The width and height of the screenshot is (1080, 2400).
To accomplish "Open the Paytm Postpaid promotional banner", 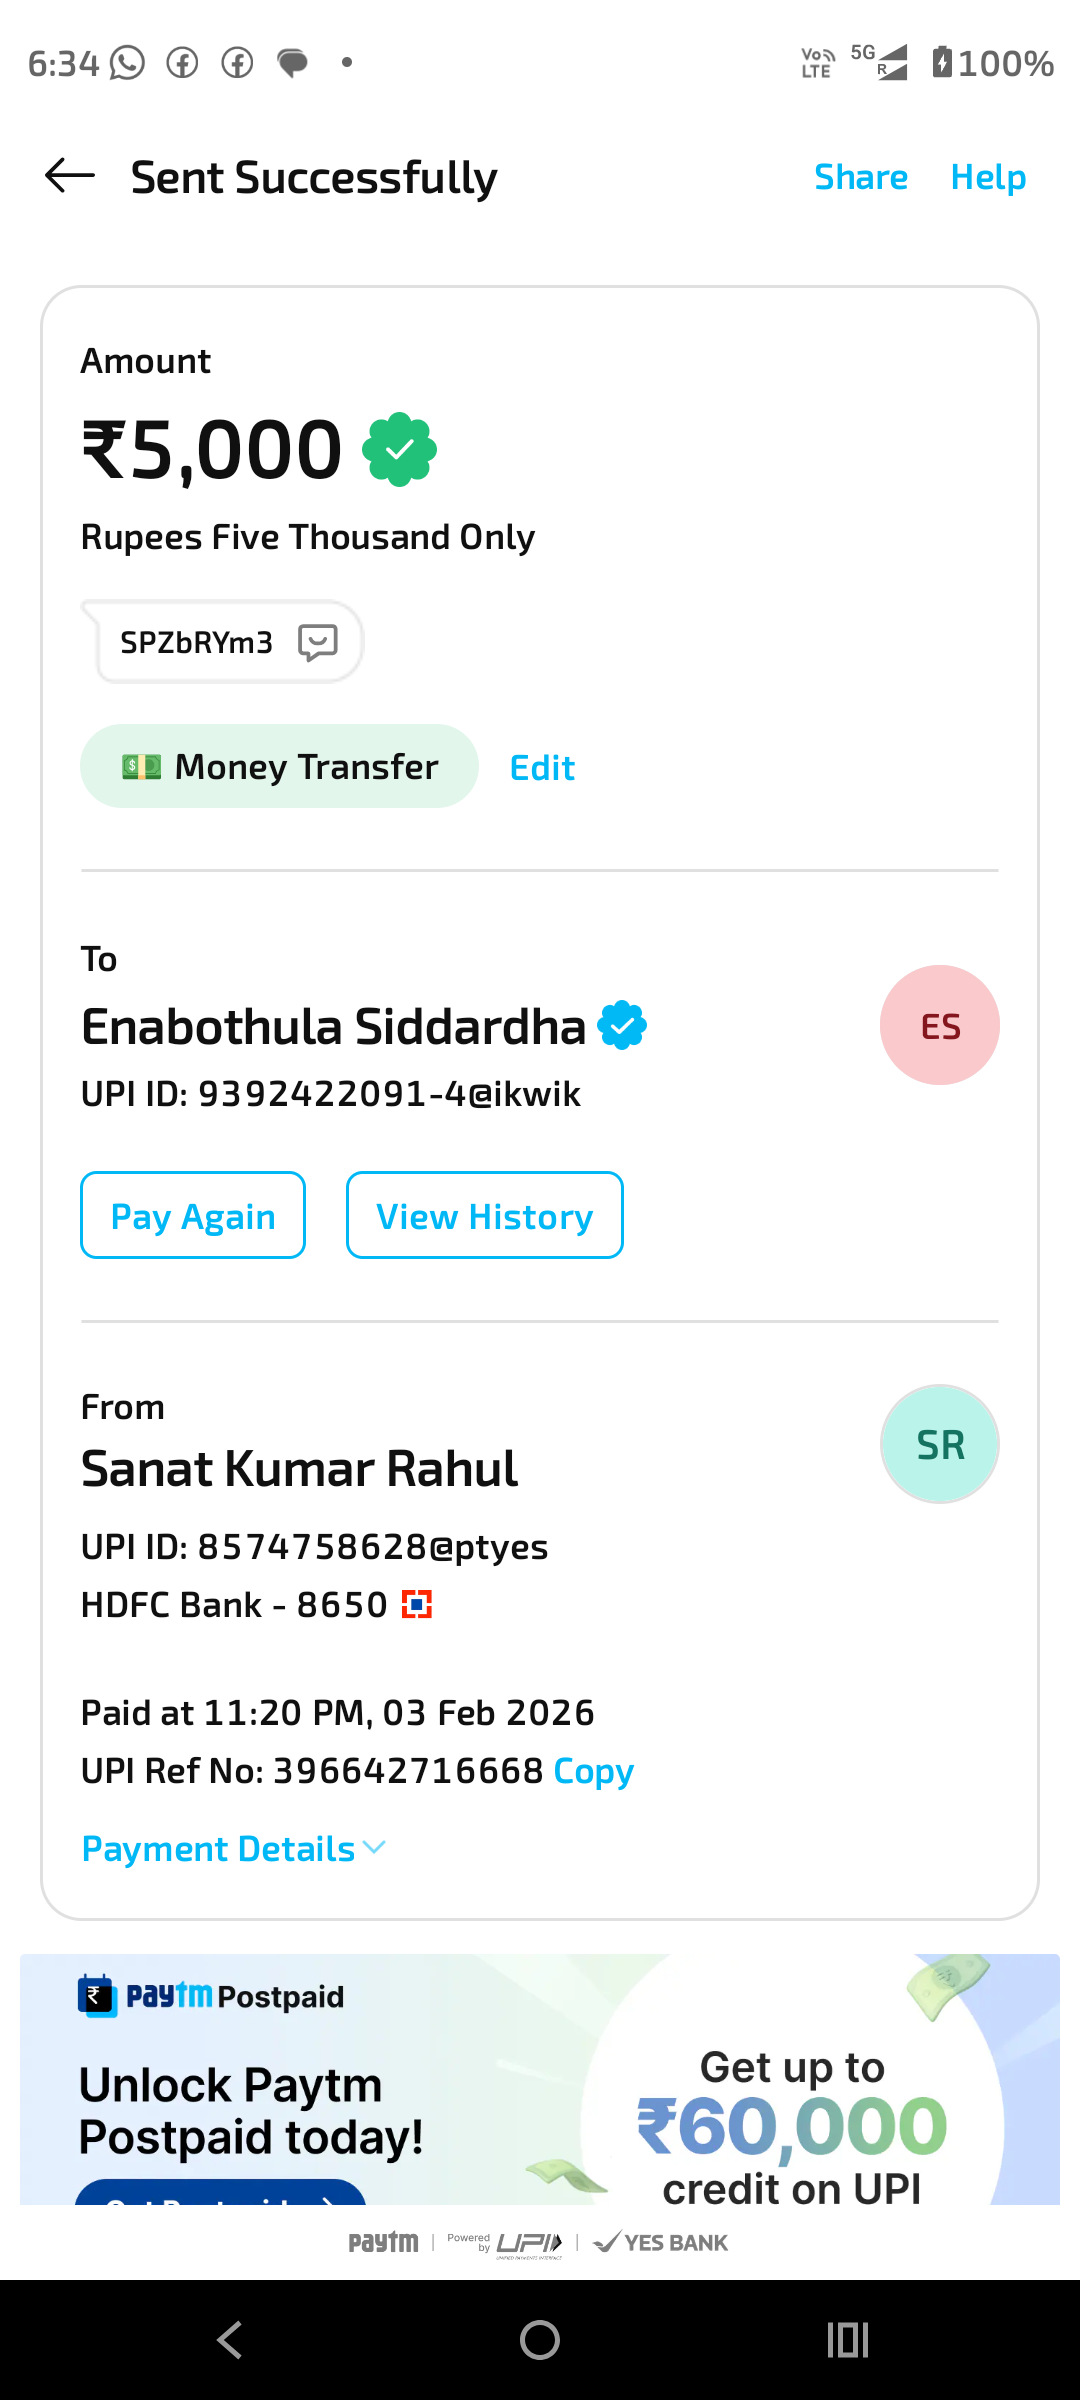I will coord(540,2080).
